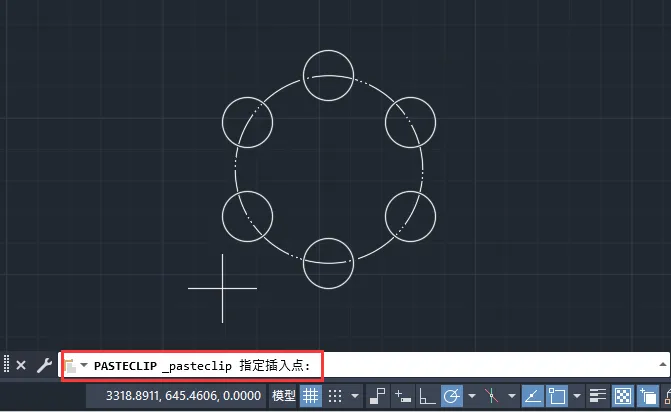Toggle lineweight display icon

(x=597, y=396)
